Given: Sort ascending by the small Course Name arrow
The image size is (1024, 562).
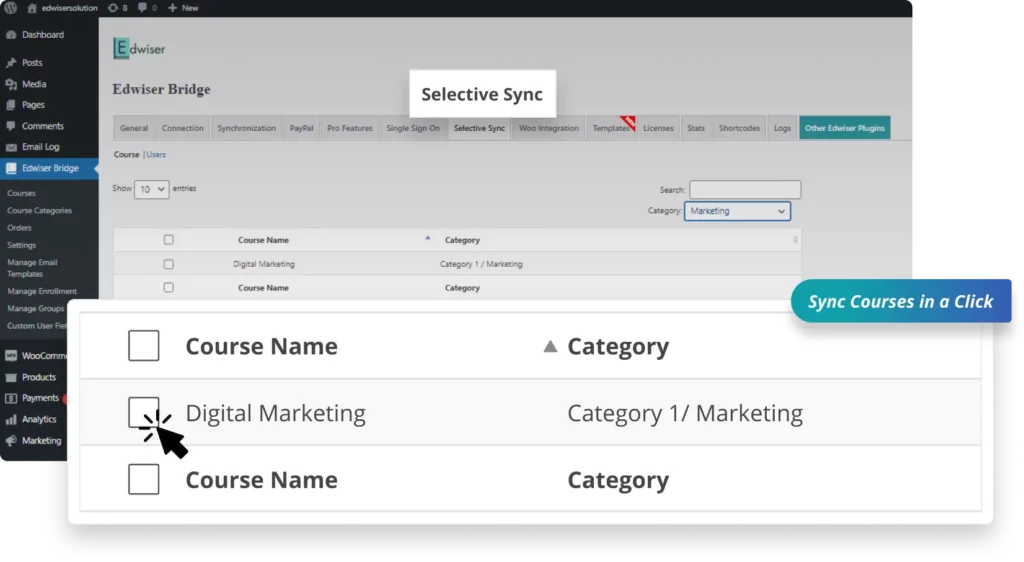Looking at the screenshot, I should pos(428,238).
